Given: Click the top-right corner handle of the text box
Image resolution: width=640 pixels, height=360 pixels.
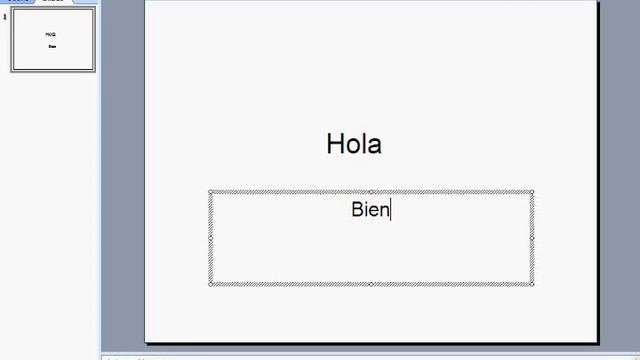Looking at the screenshot, I should click(532, 192).
